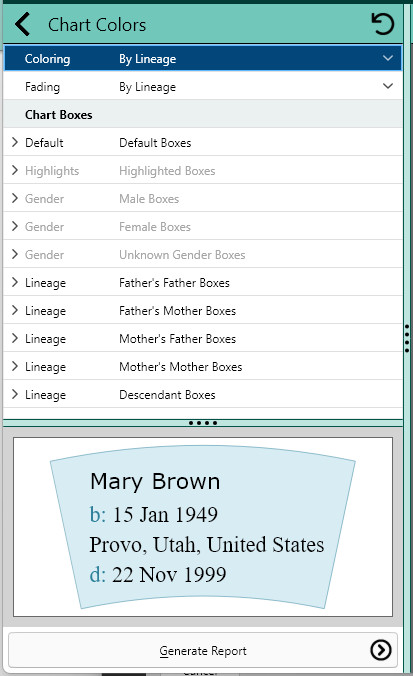Select the Highlighted Boxes label
The height and width of the screenshot is (676, 413).
(x=167, y=171)
